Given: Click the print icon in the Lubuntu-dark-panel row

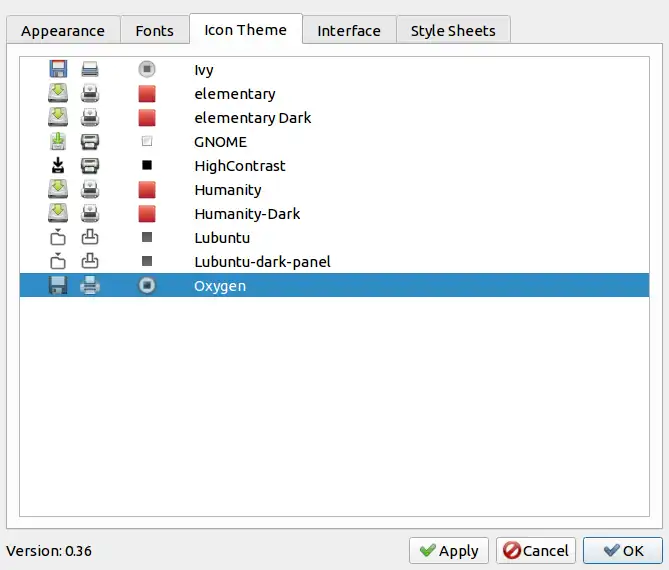Looking at the screenshot, I should [90, 261].
